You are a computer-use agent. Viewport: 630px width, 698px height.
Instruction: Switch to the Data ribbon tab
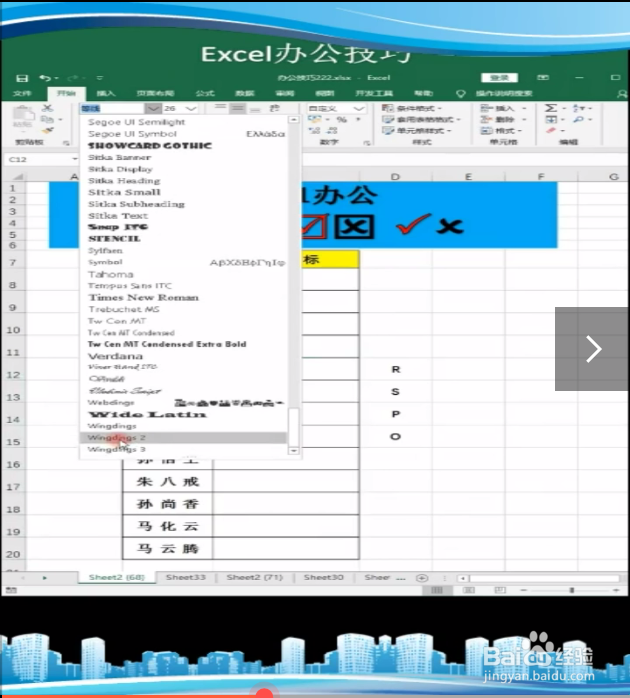pyautogui.click(x=244, y=93)
